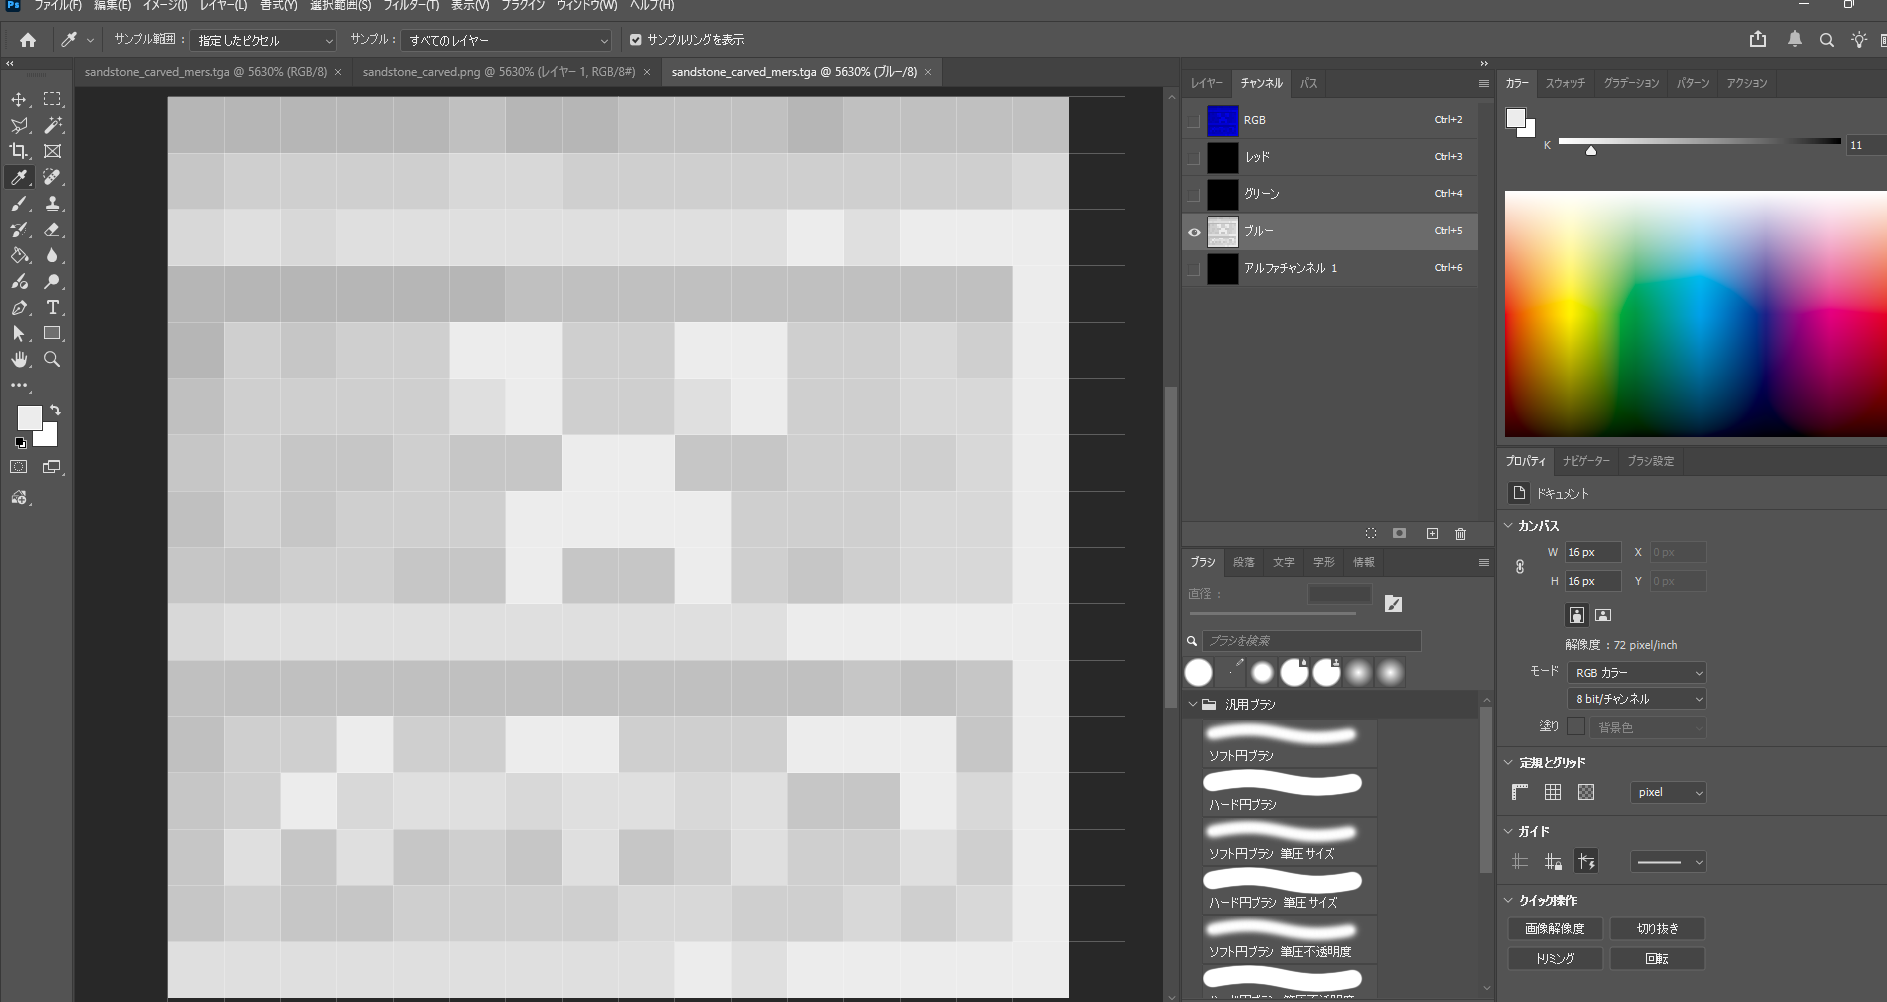Swap foreground and background colors
Viewport: 1887px width, 1002px height.
coord(55,410)
